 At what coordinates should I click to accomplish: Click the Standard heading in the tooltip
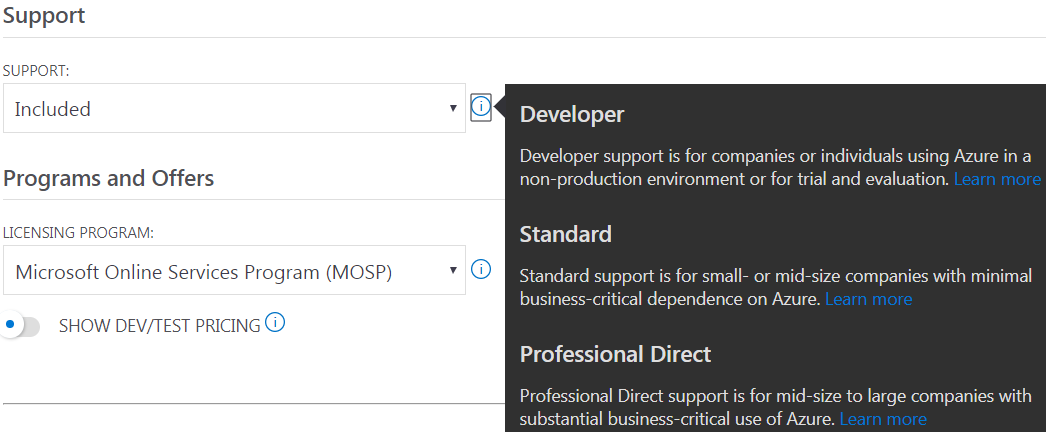click(565, 234)
